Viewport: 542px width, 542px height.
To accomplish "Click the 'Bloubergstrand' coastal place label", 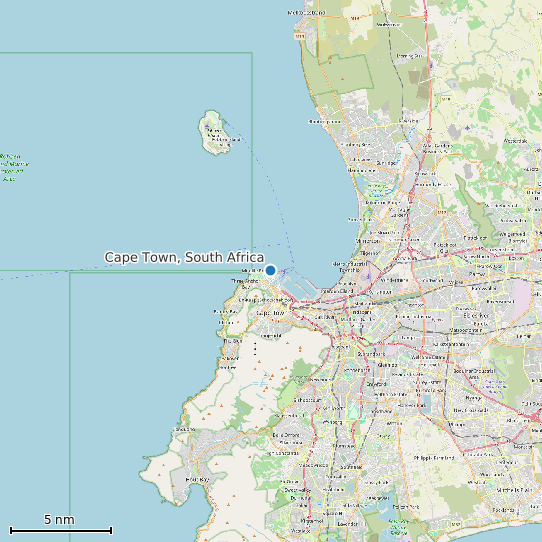I will pyautogui.click(x=324, y=122).
